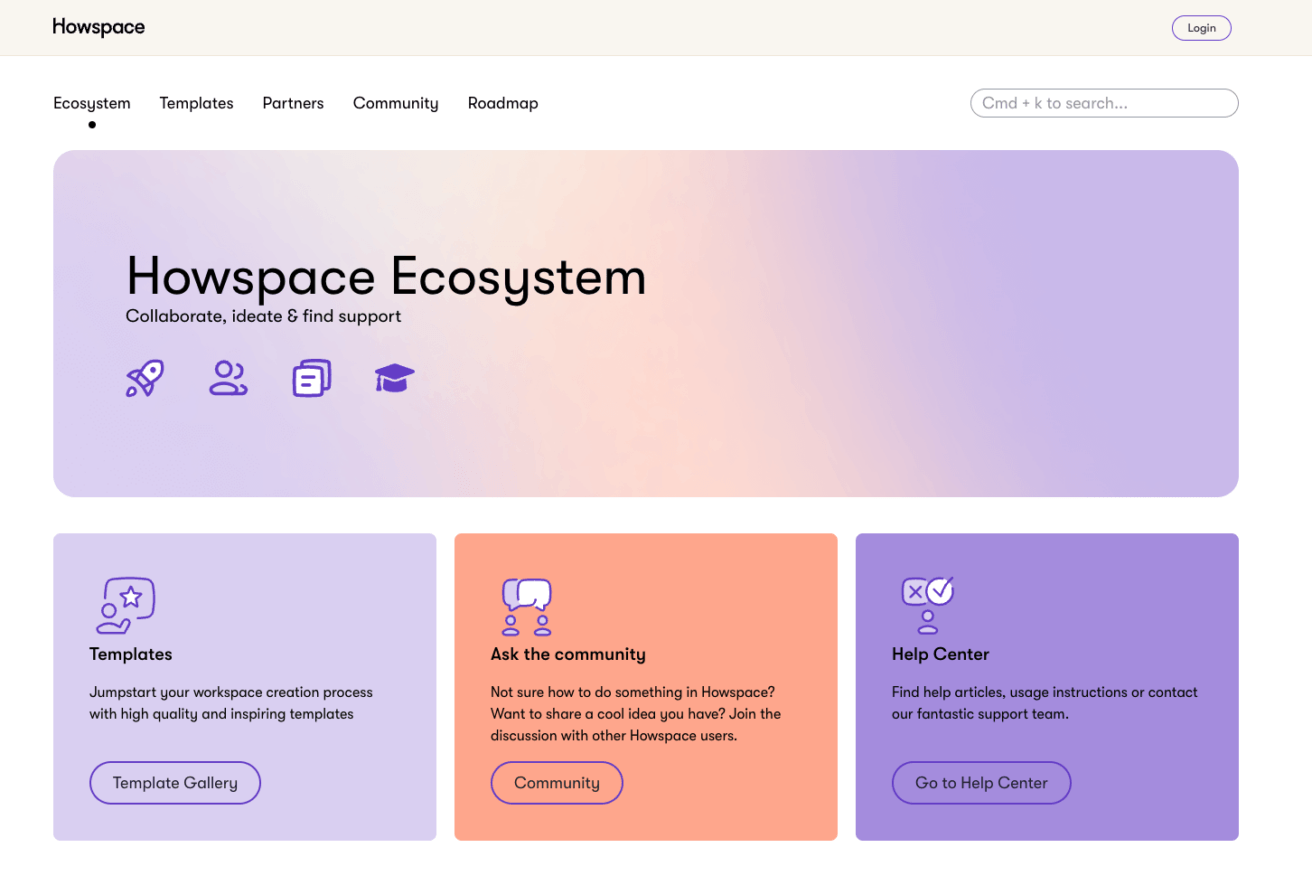Open the Roadmap navigation tab

[503, 103]
